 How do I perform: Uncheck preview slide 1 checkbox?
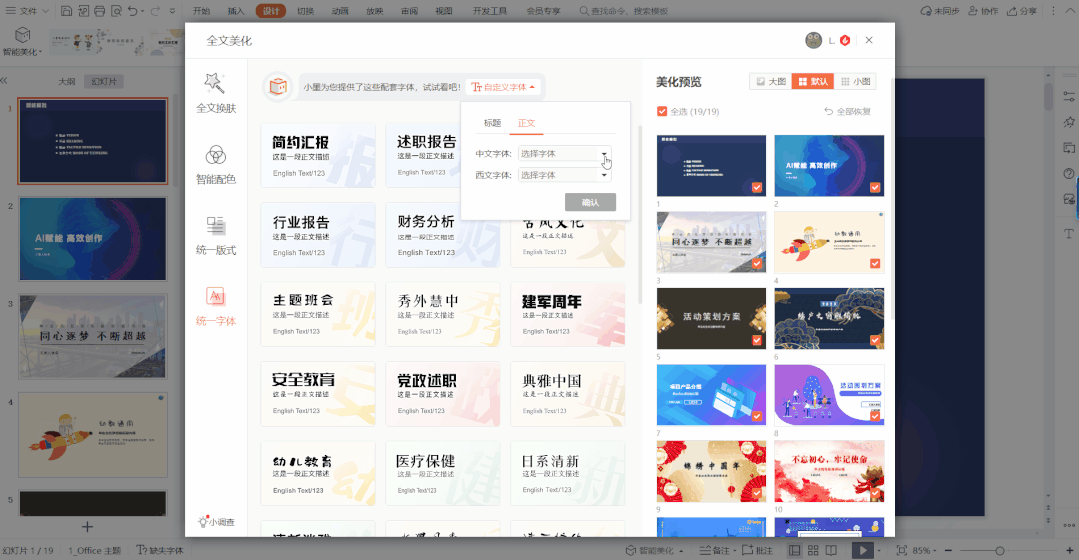pyautogui.click(x=757, y=187)
